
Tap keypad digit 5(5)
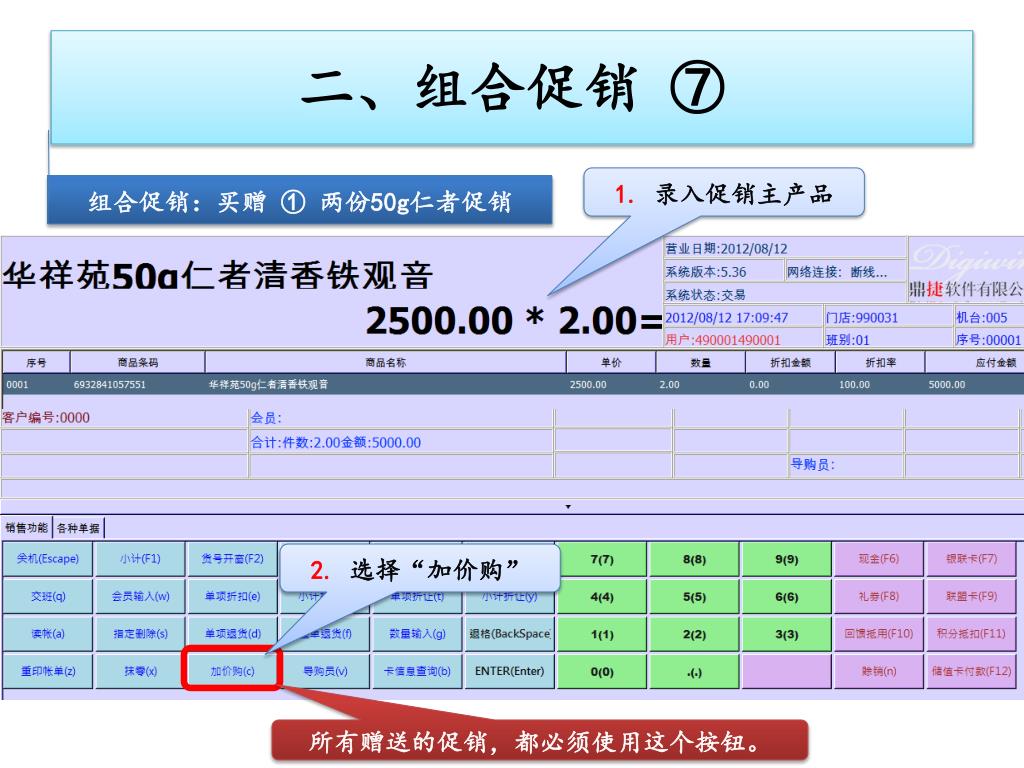tap(694, 596)
